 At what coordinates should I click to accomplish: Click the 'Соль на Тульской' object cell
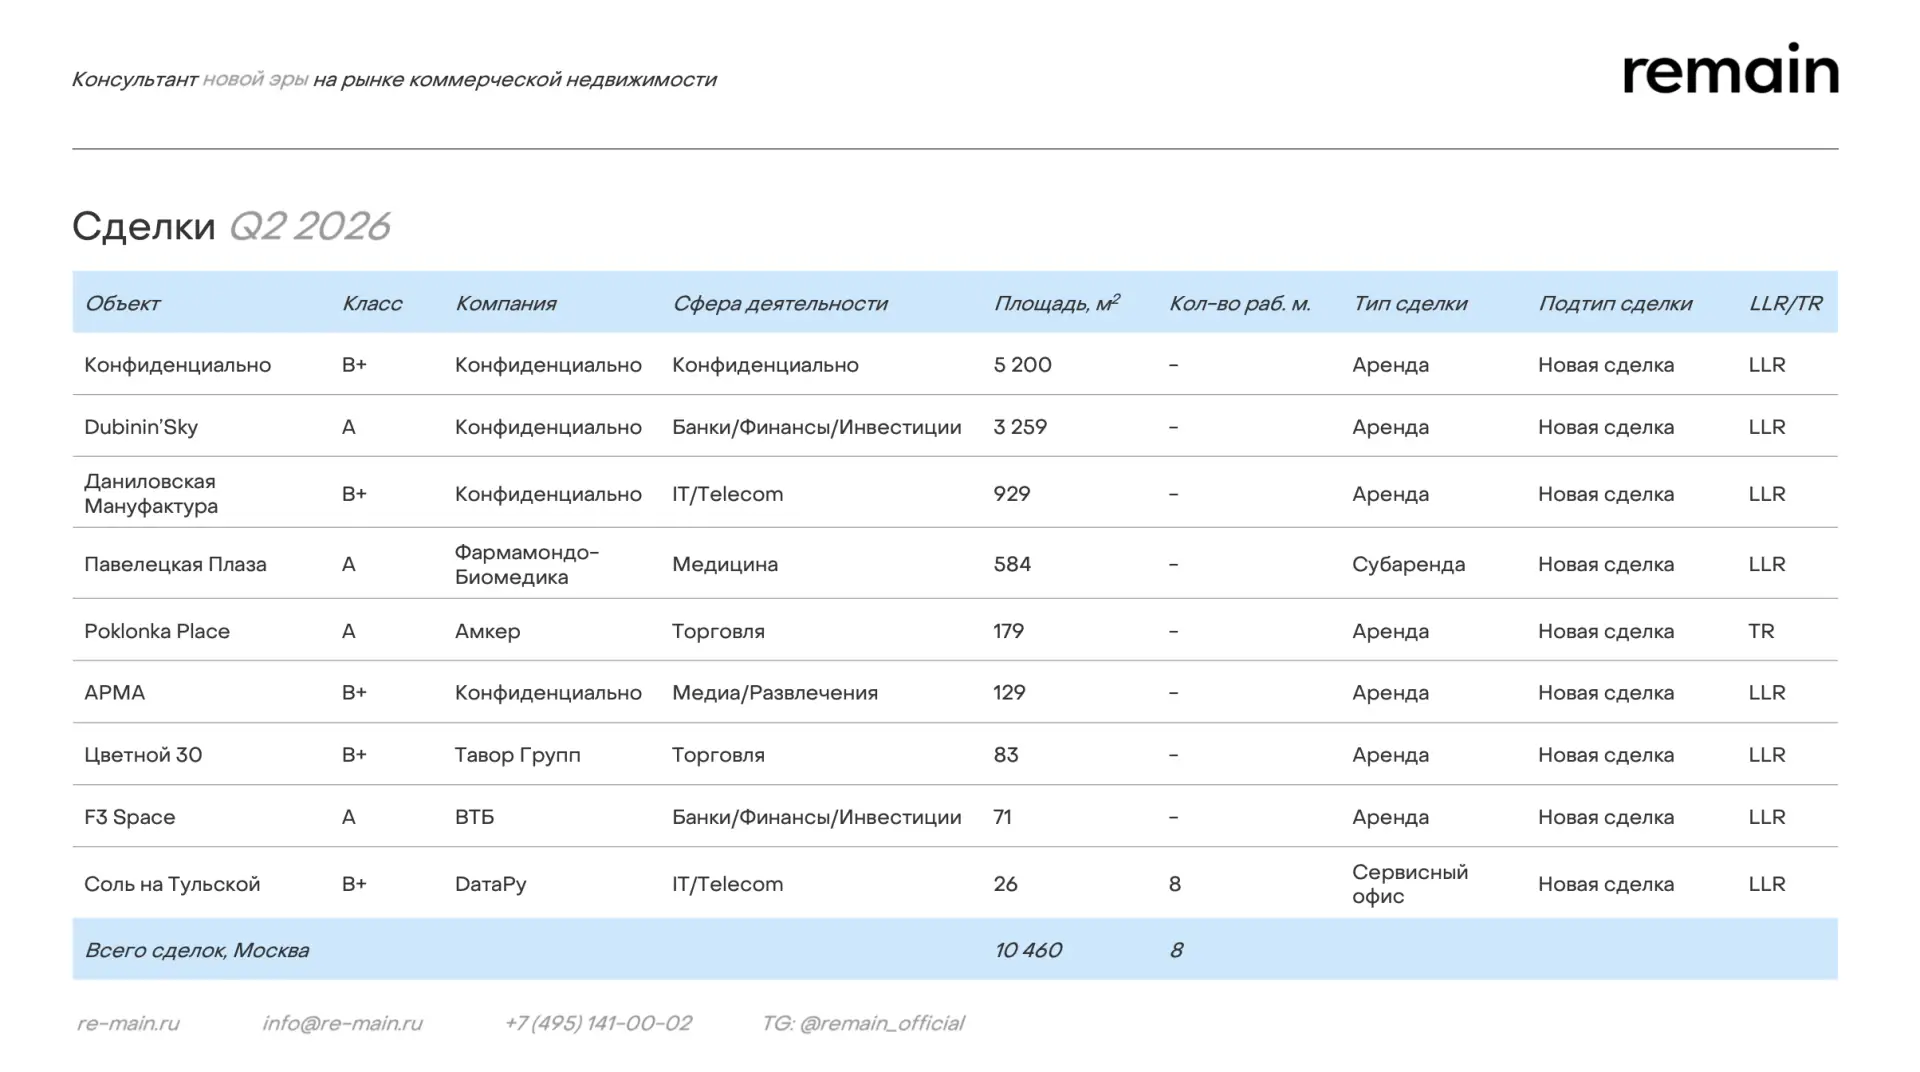pos(172,884)
